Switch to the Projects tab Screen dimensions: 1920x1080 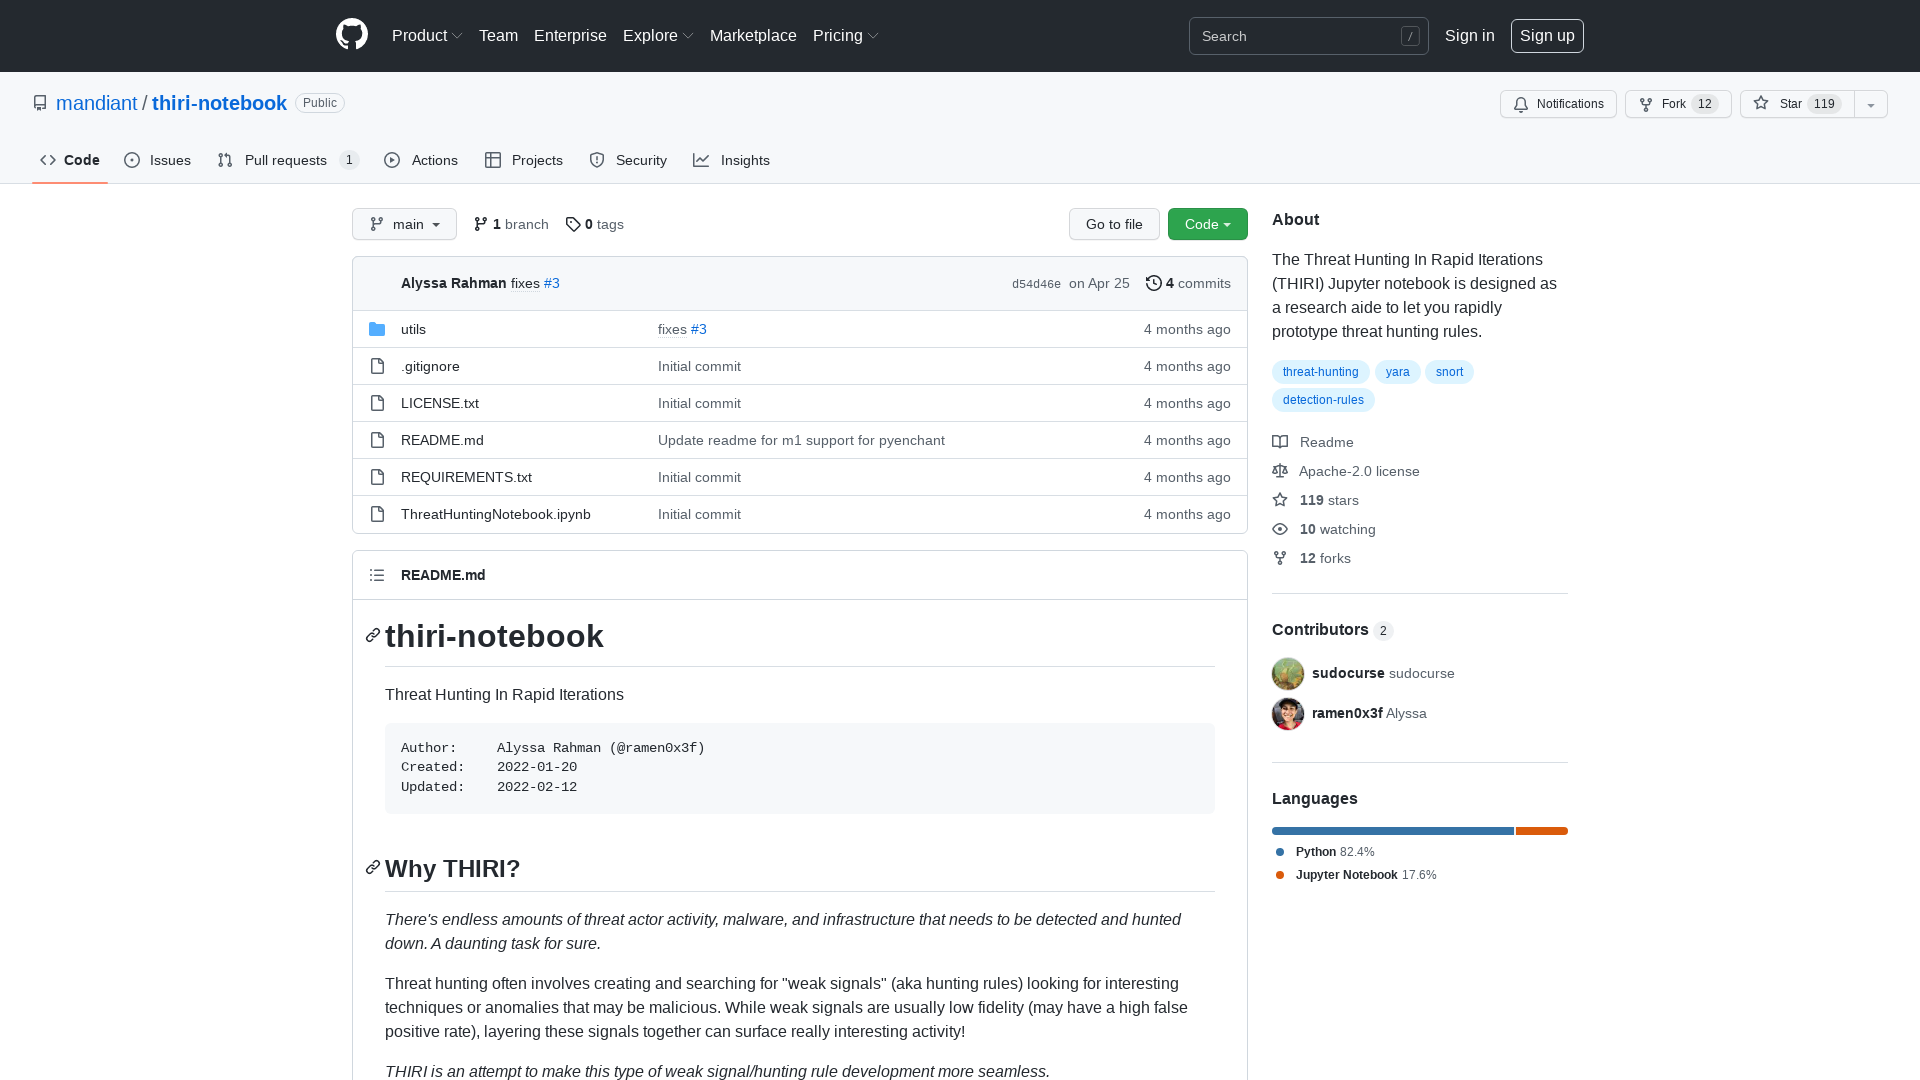524,160
